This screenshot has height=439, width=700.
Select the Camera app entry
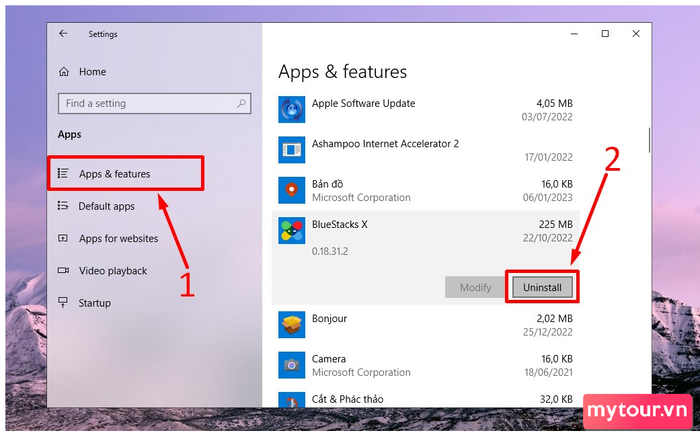[x=329, y=359]
